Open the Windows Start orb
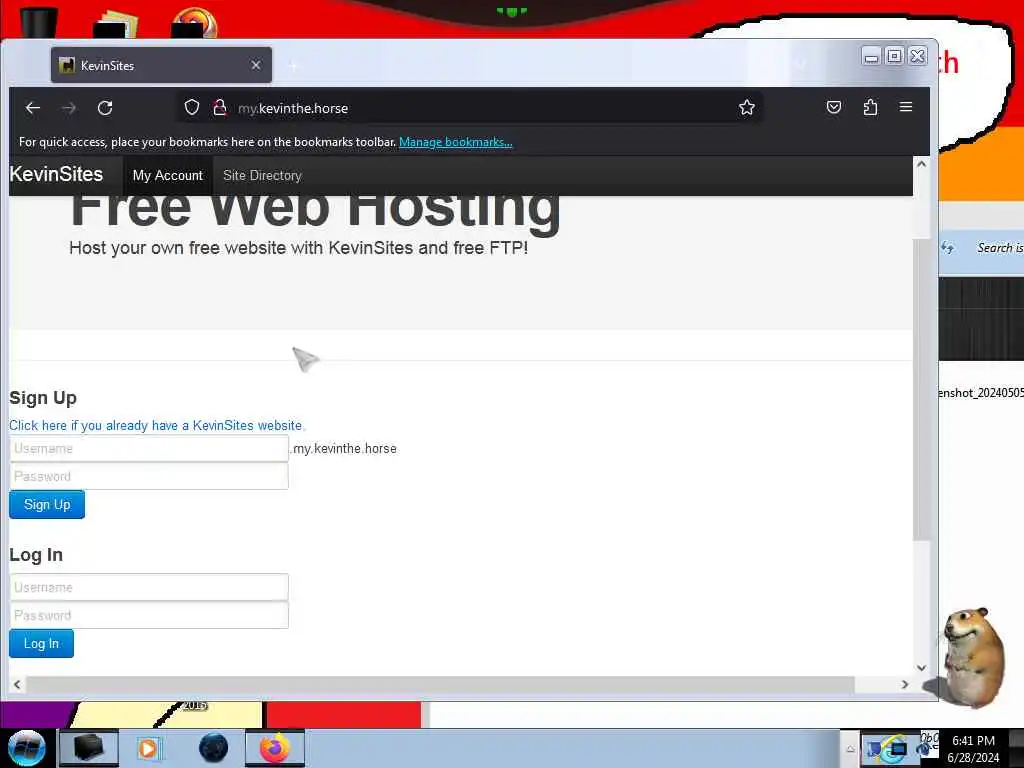Screen dimensions: 1024x768 pyautogui.click(x=26, y=748)
